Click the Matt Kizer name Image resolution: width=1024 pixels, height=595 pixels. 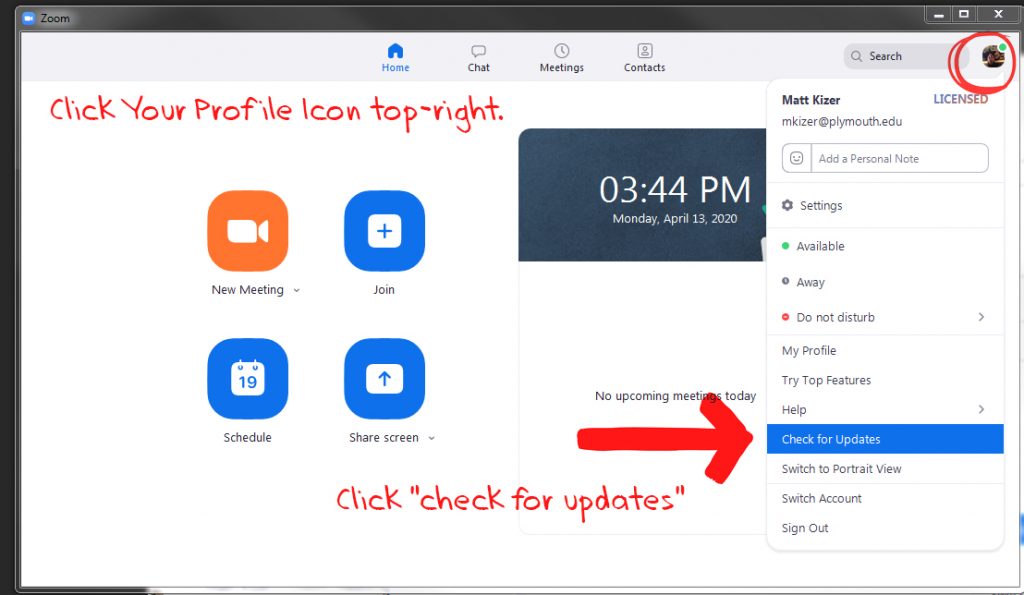(810, 100)
